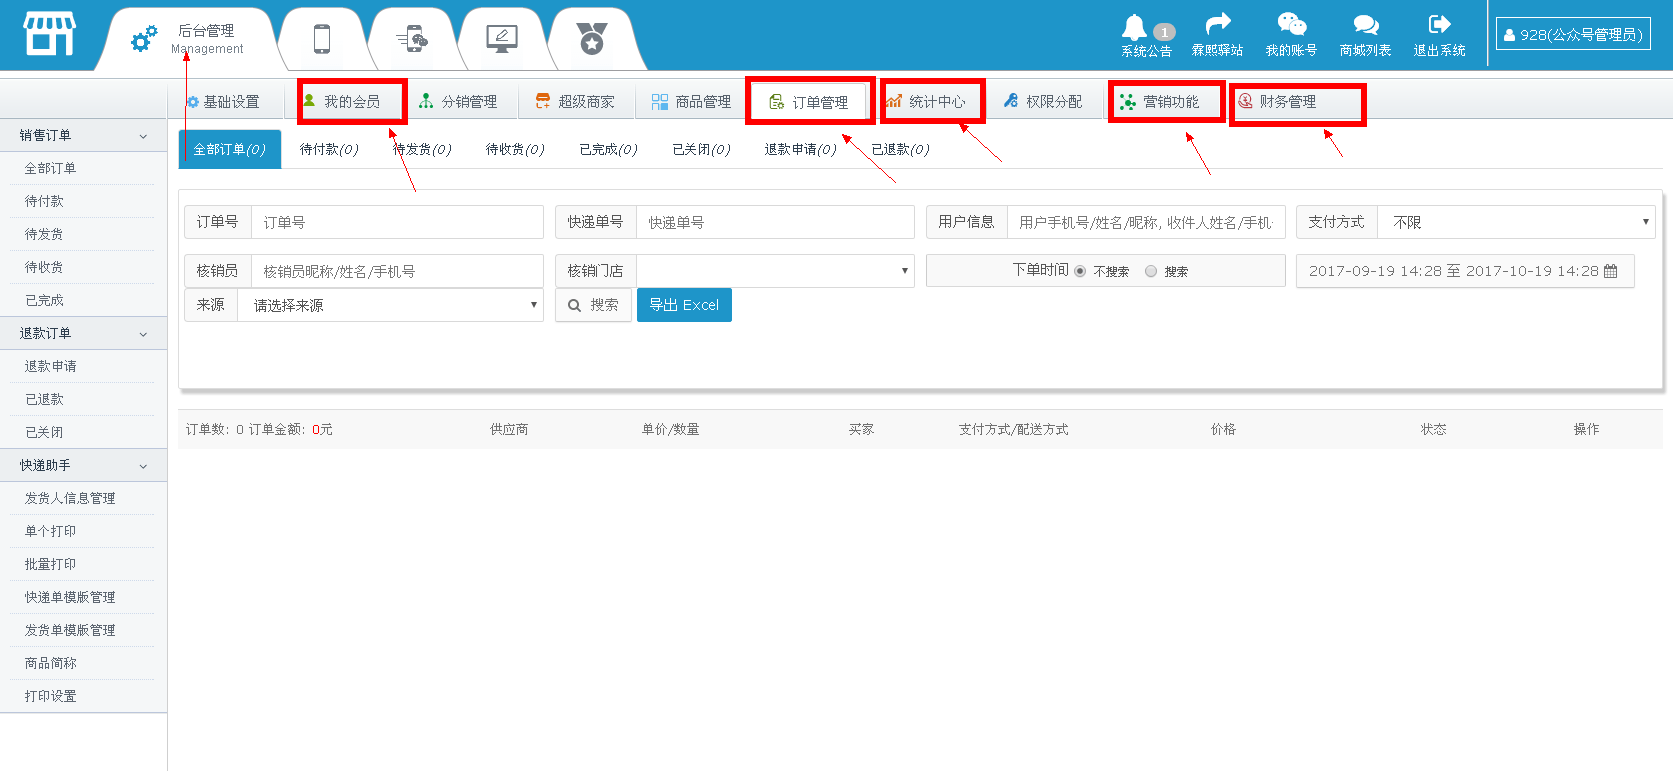Open the 请选择来源 dropdown
Image resolution: width=1673 pixels, height=771 pixels.
[x=390, y=305]
